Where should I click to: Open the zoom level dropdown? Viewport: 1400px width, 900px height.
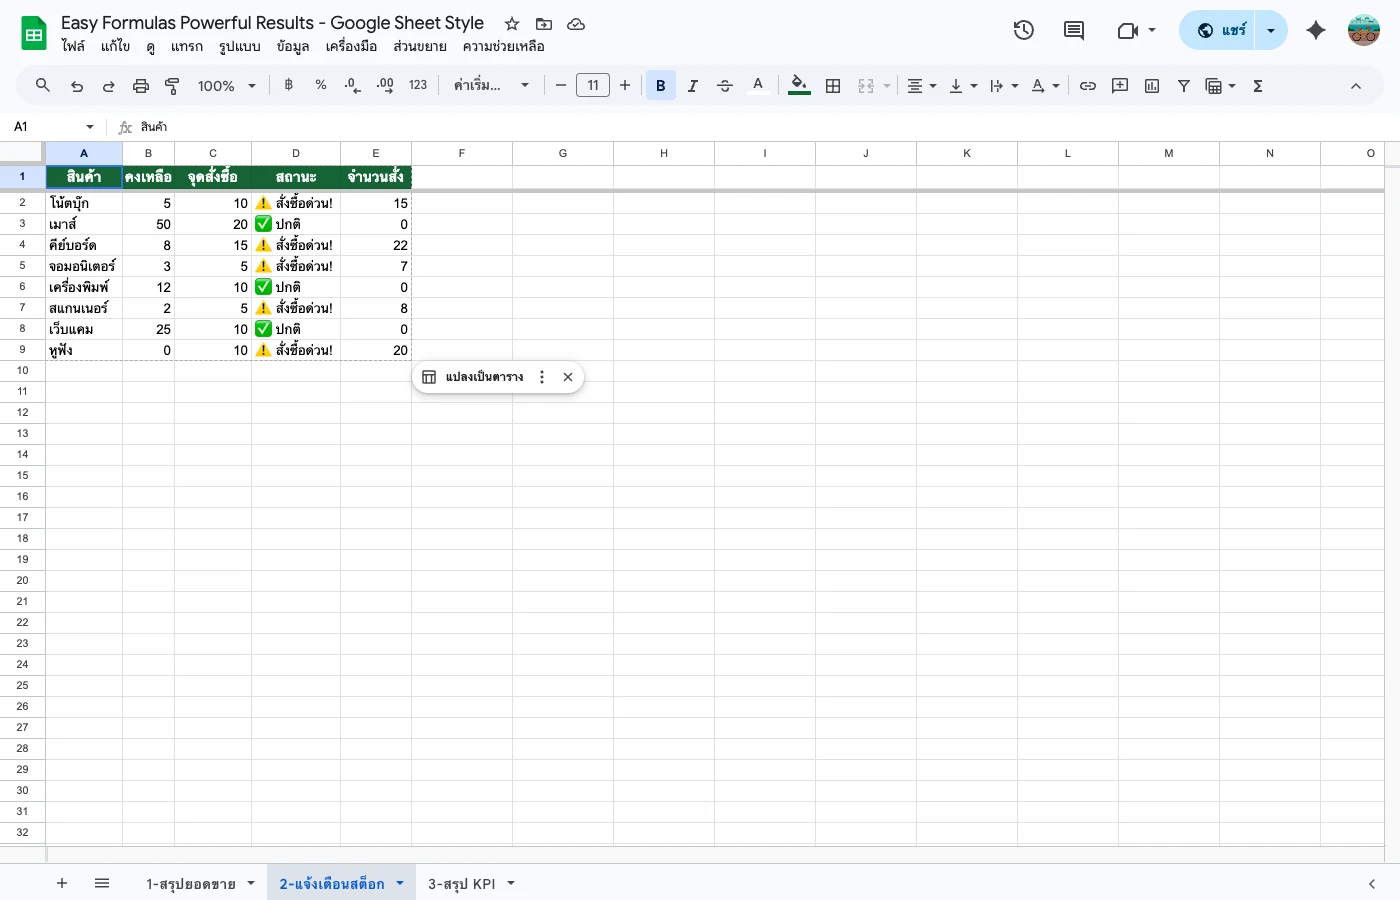(x=225, y=85)
